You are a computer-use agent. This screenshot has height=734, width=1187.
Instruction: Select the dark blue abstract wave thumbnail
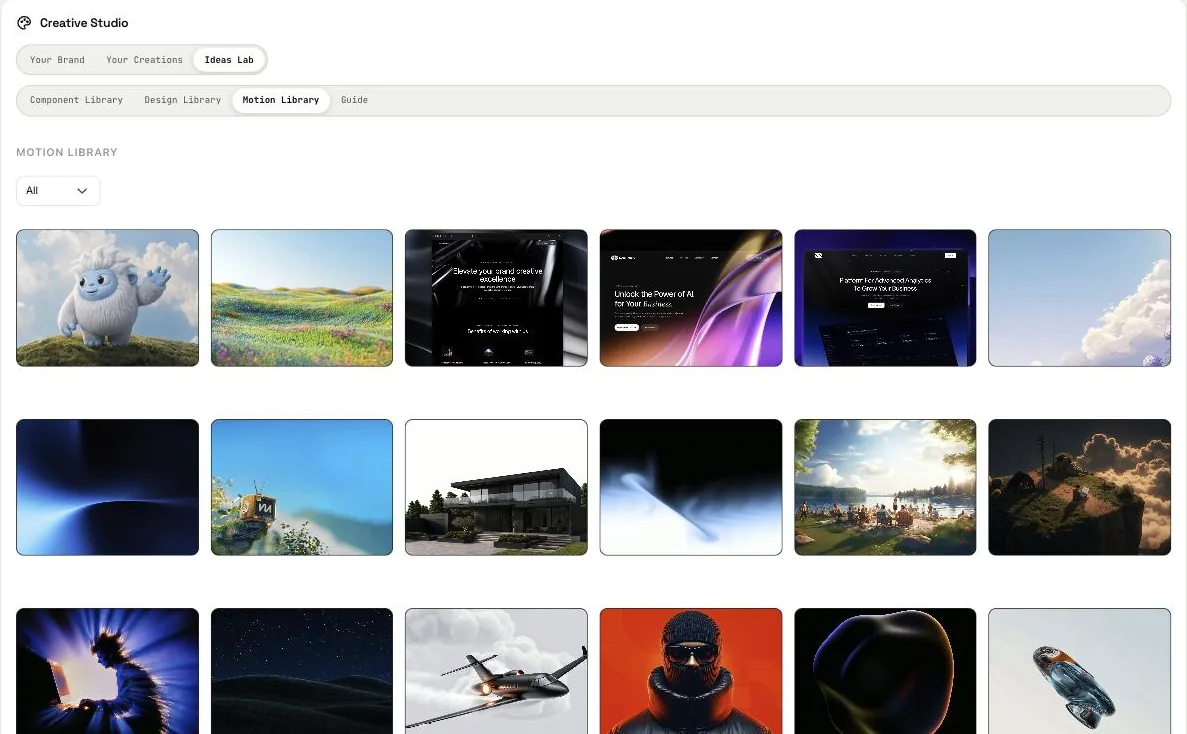point(107,487)
